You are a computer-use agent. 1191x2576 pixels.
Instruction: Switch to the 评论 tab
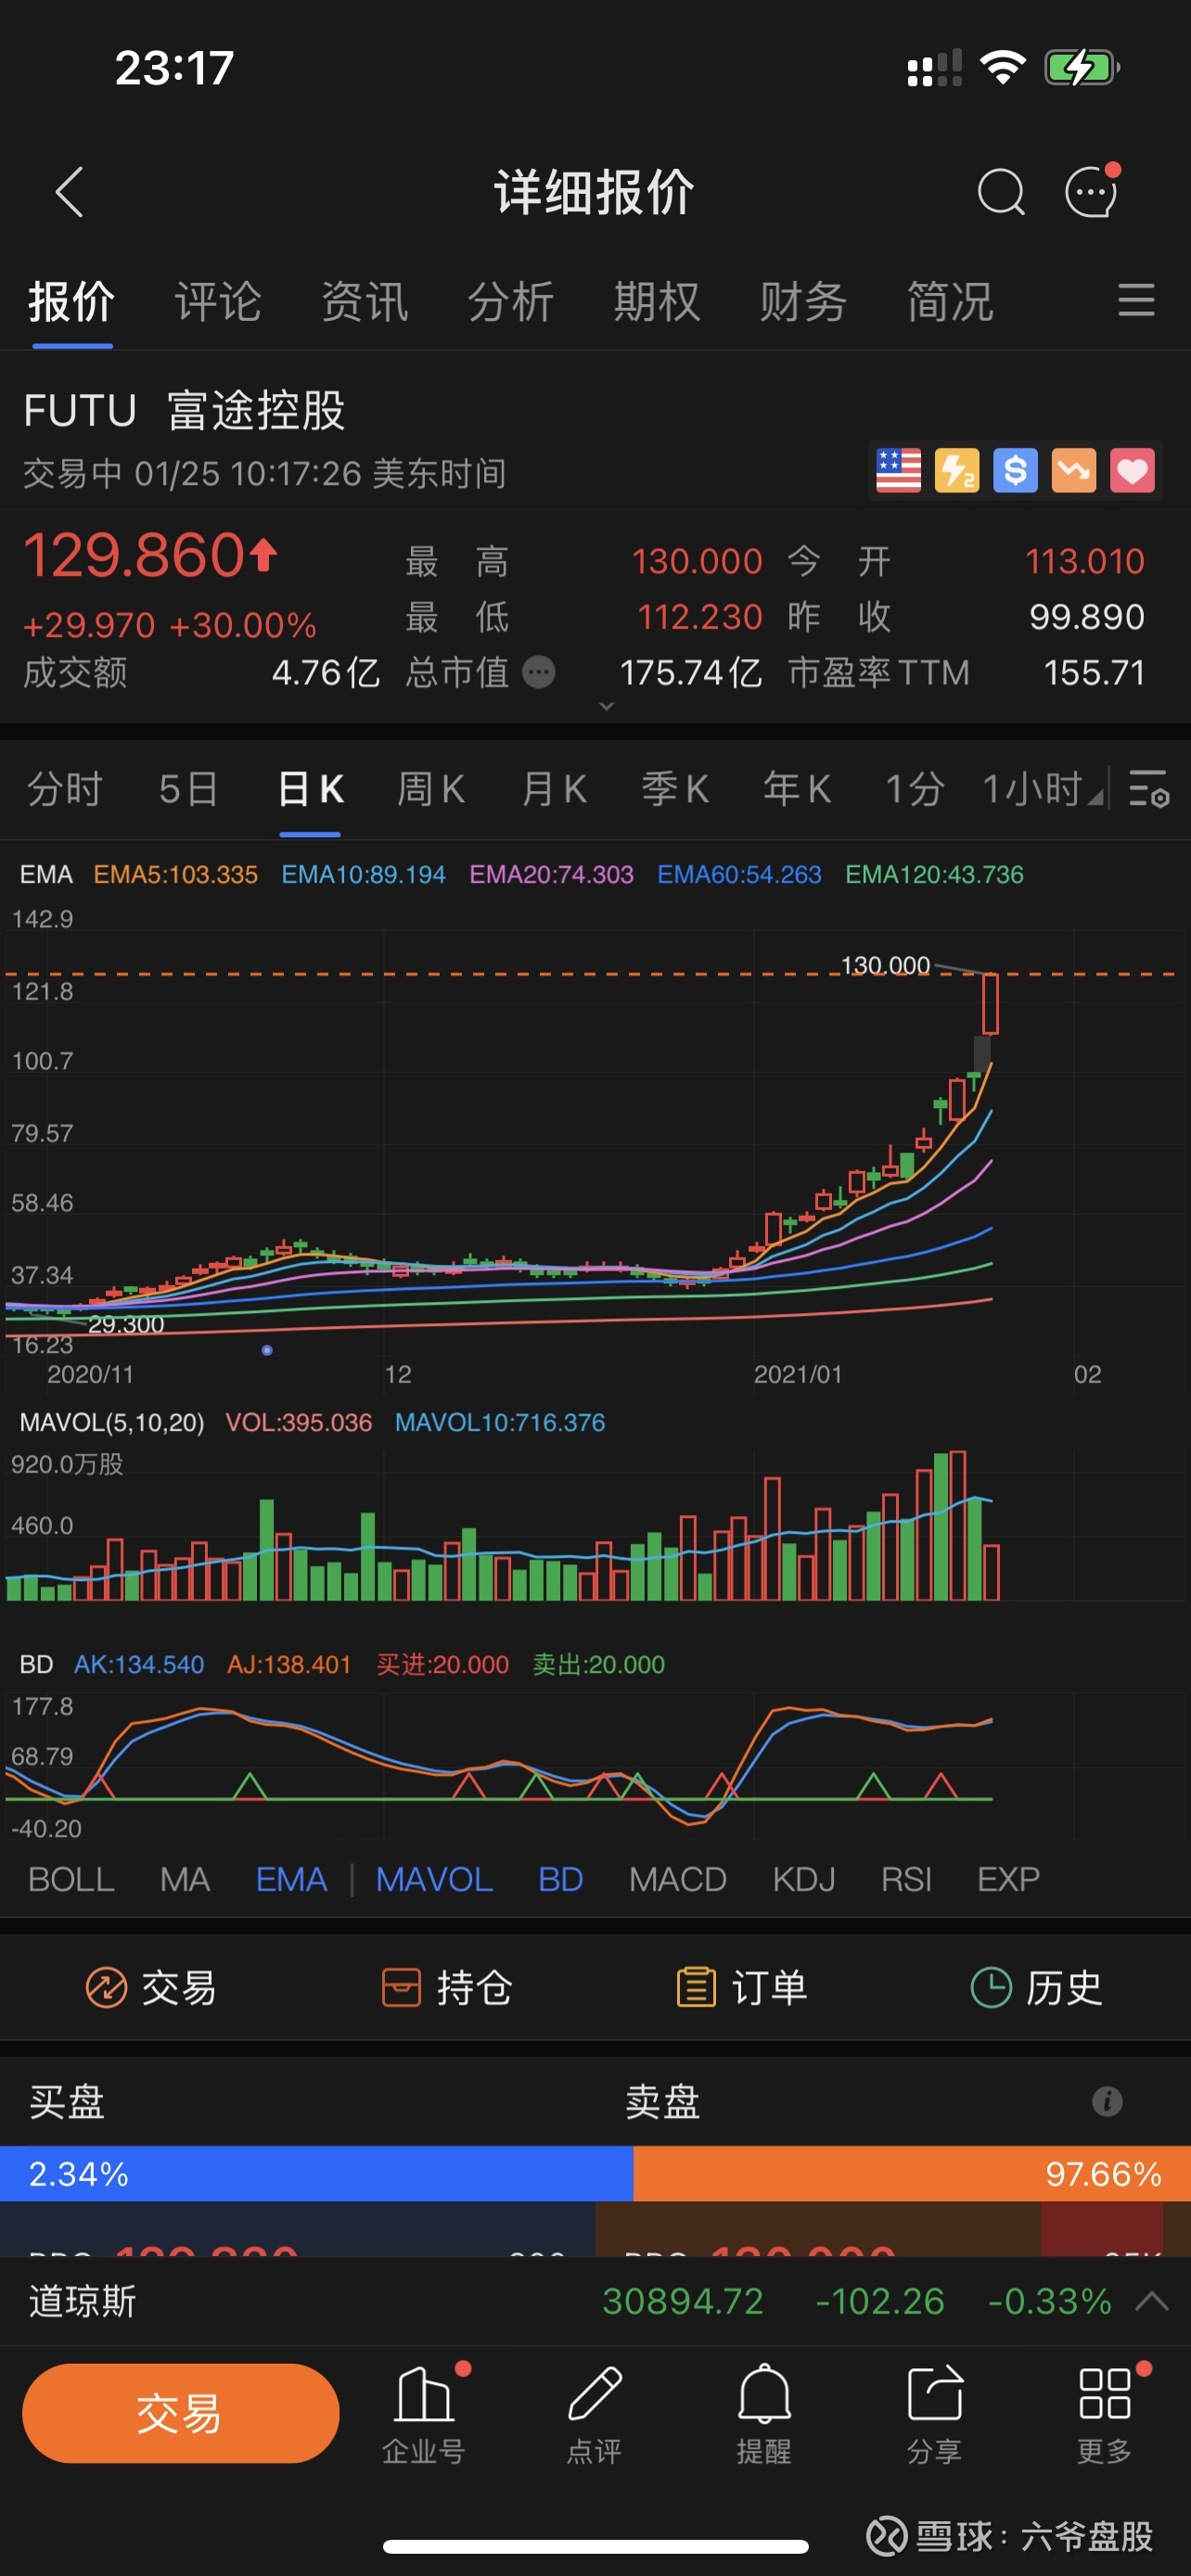tap(218, 301)
